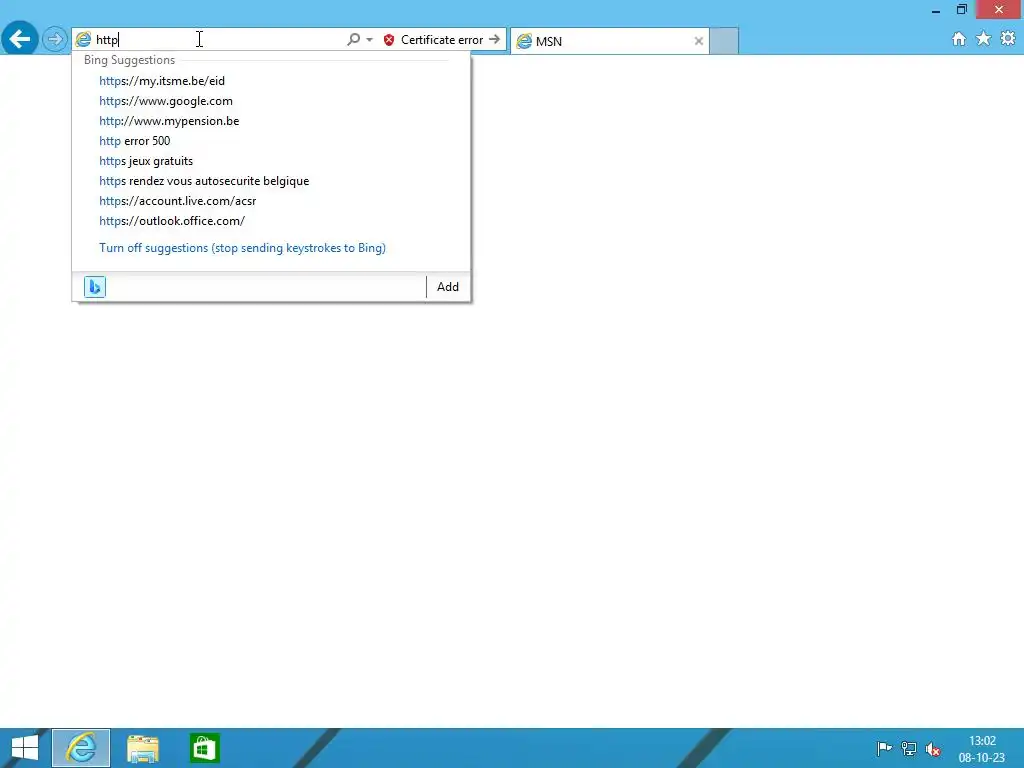Restore down the Internet Explorer window
The image size is (1024, 768).
tap(962, 9)
